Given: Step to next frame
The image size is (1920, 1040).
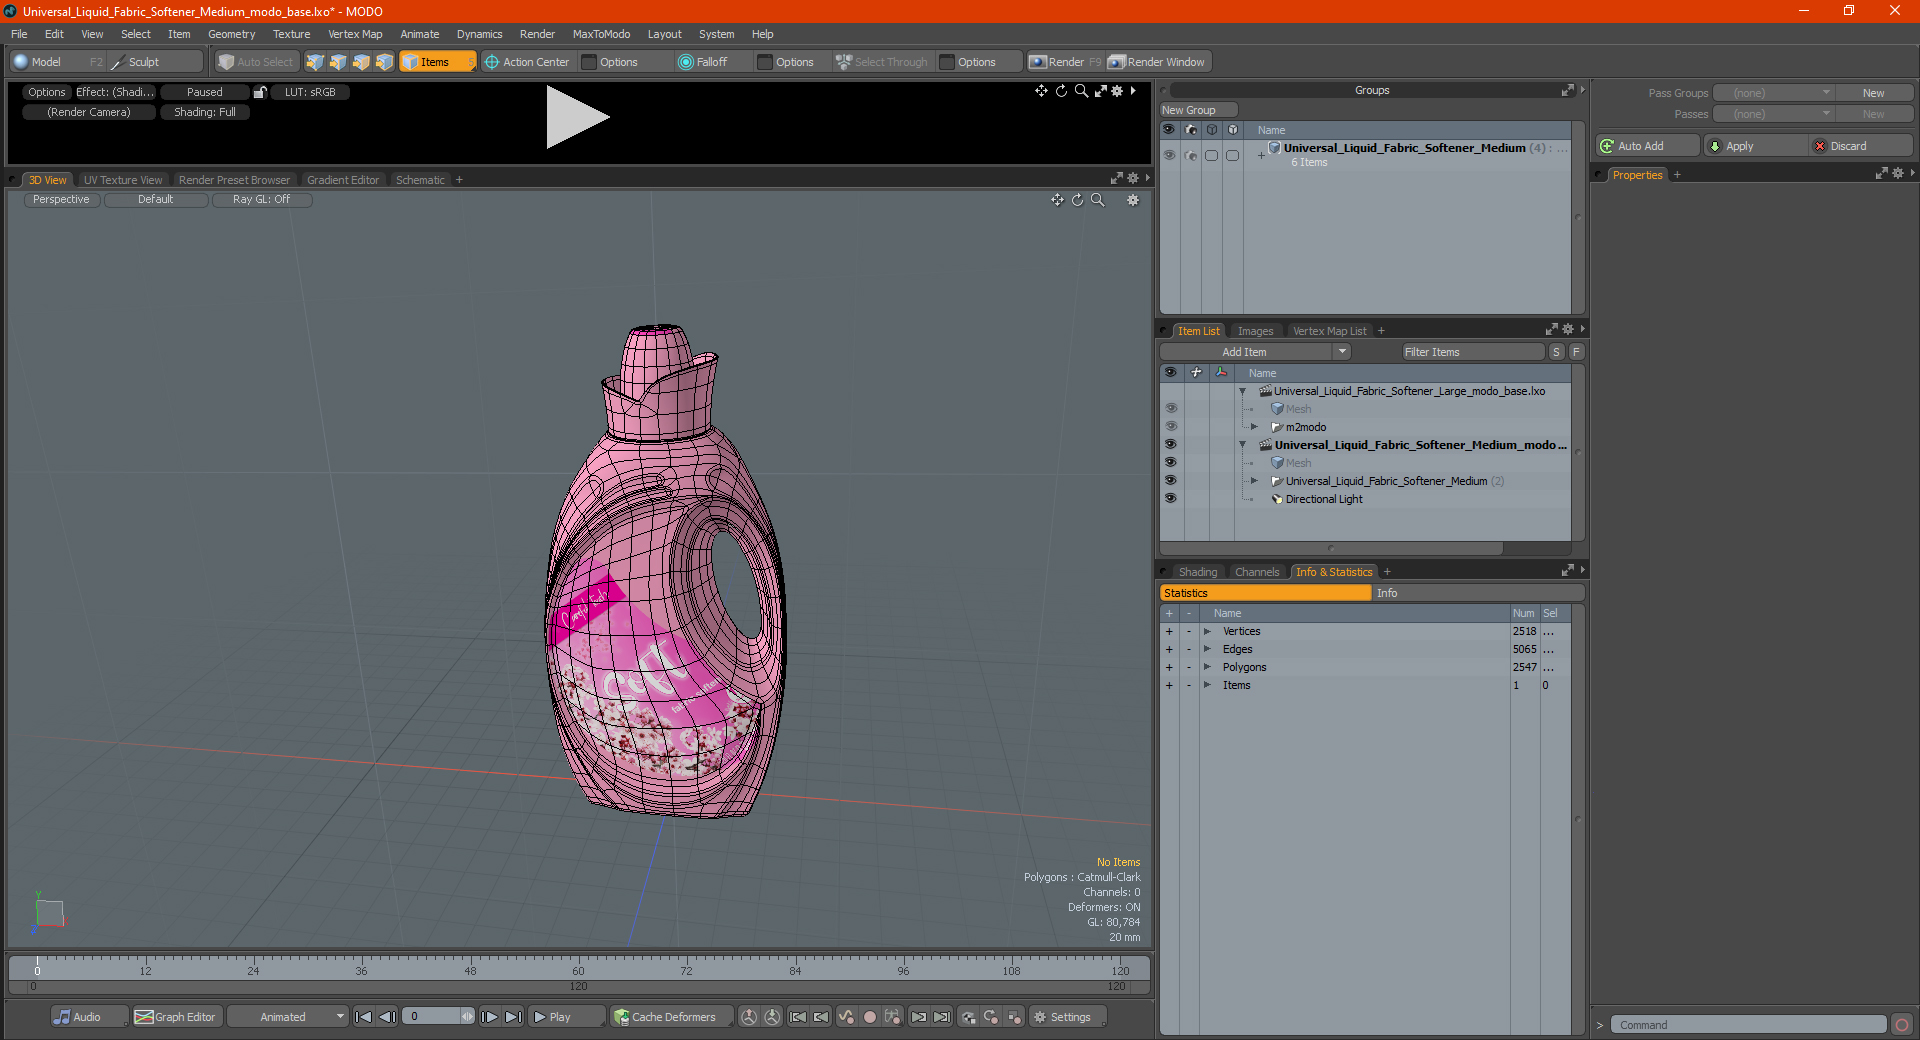Looking at the screenshot, I should click(490, 1017).
